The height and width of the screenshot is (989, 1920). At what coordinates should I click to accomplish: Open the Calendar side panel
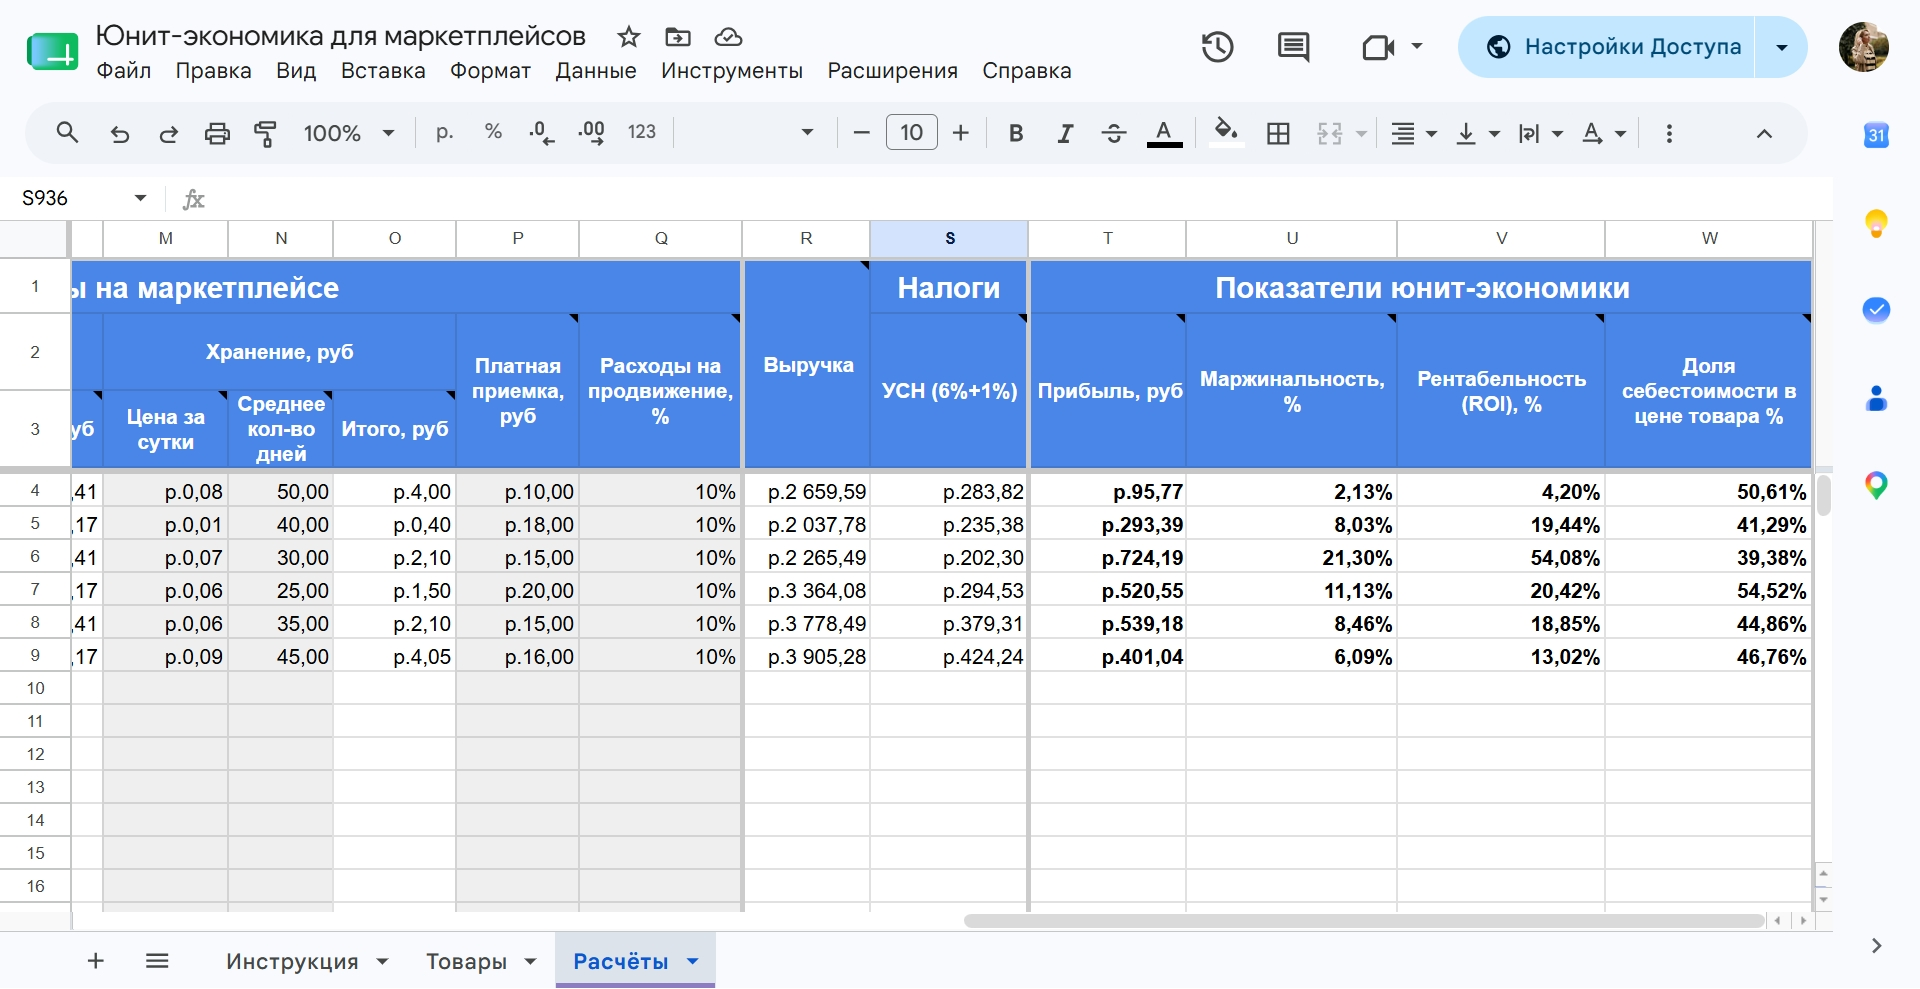(x=1876, y=135)
